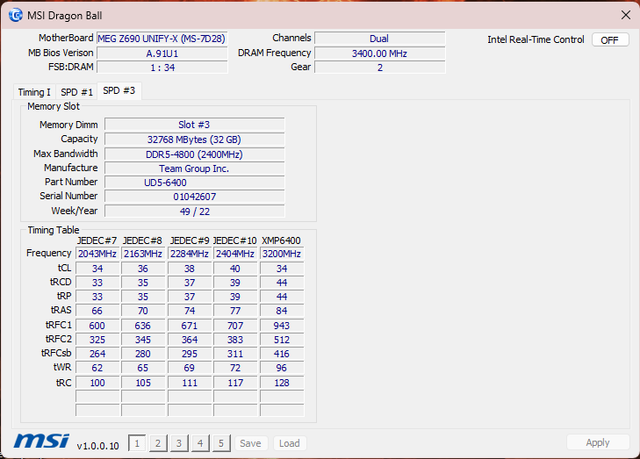This screenshot has height=459, width=640.
Task: Click the JEDEC#9 tRFC1 cell 671
Action: point(189,326)
